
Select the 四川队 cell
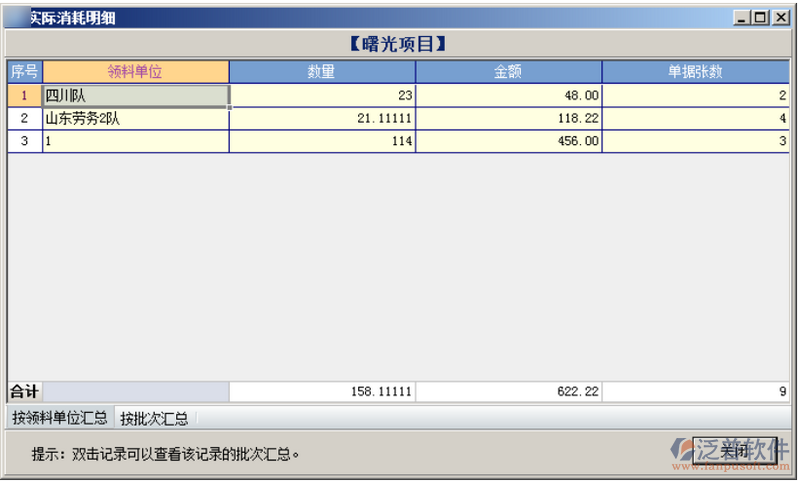point(136,95)
